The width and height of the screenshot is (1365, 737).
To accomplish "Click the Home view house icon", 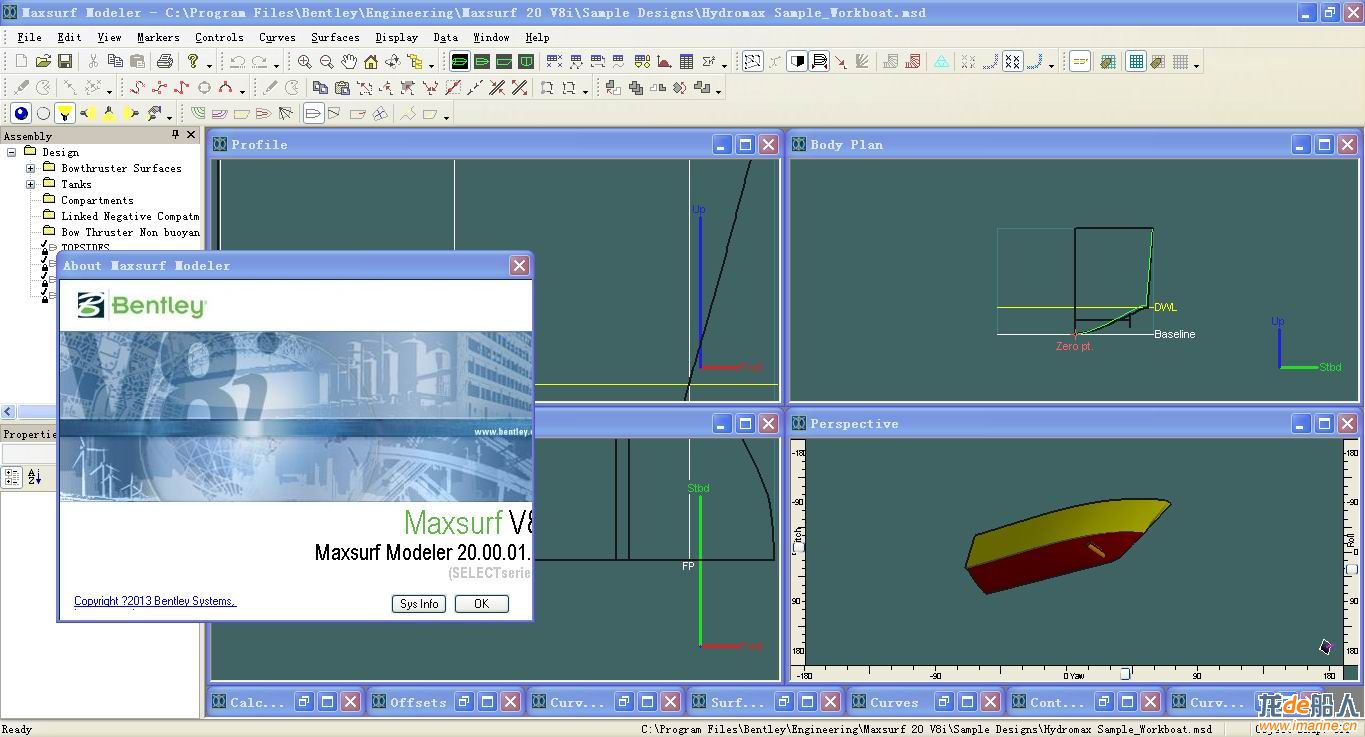I will click(x=371, y=62).
